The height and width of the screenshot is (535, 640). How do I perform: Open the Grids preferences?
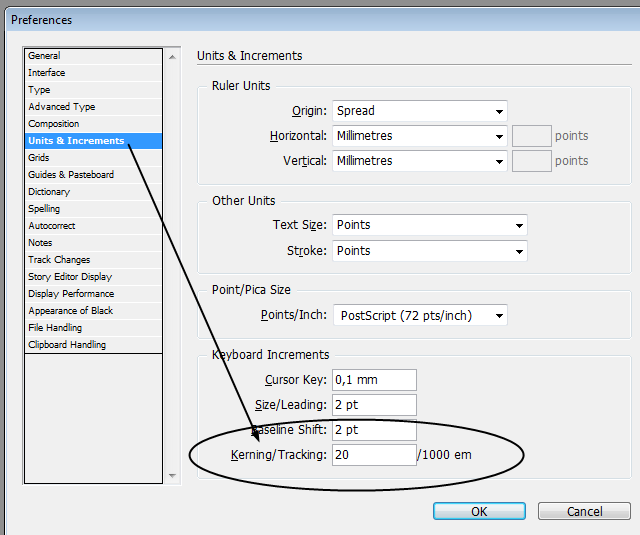(93, 158)
